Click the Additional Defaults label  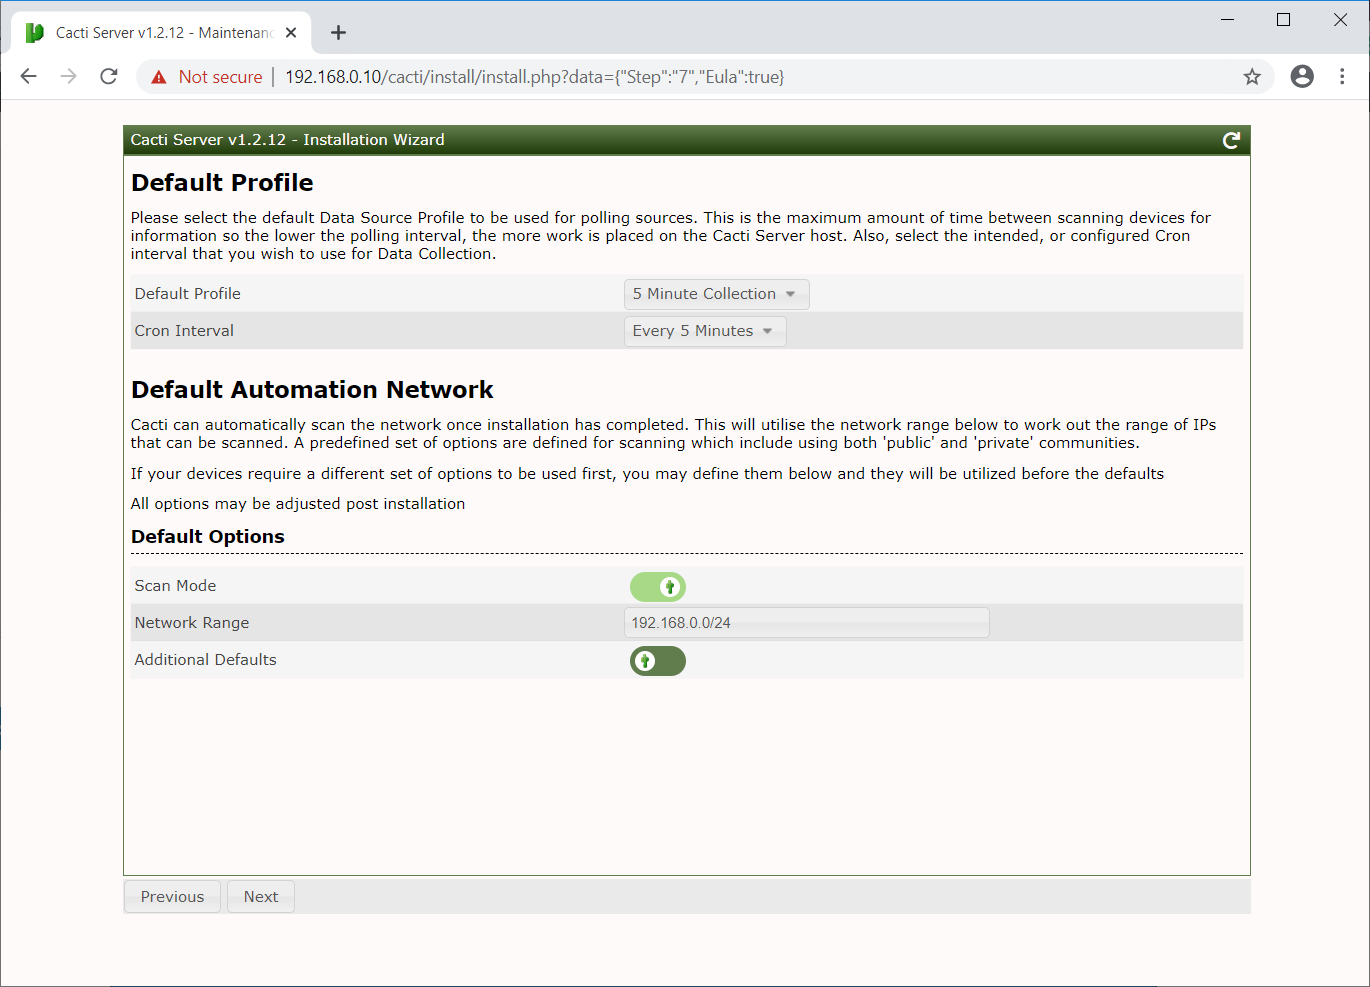click(205, 660)
